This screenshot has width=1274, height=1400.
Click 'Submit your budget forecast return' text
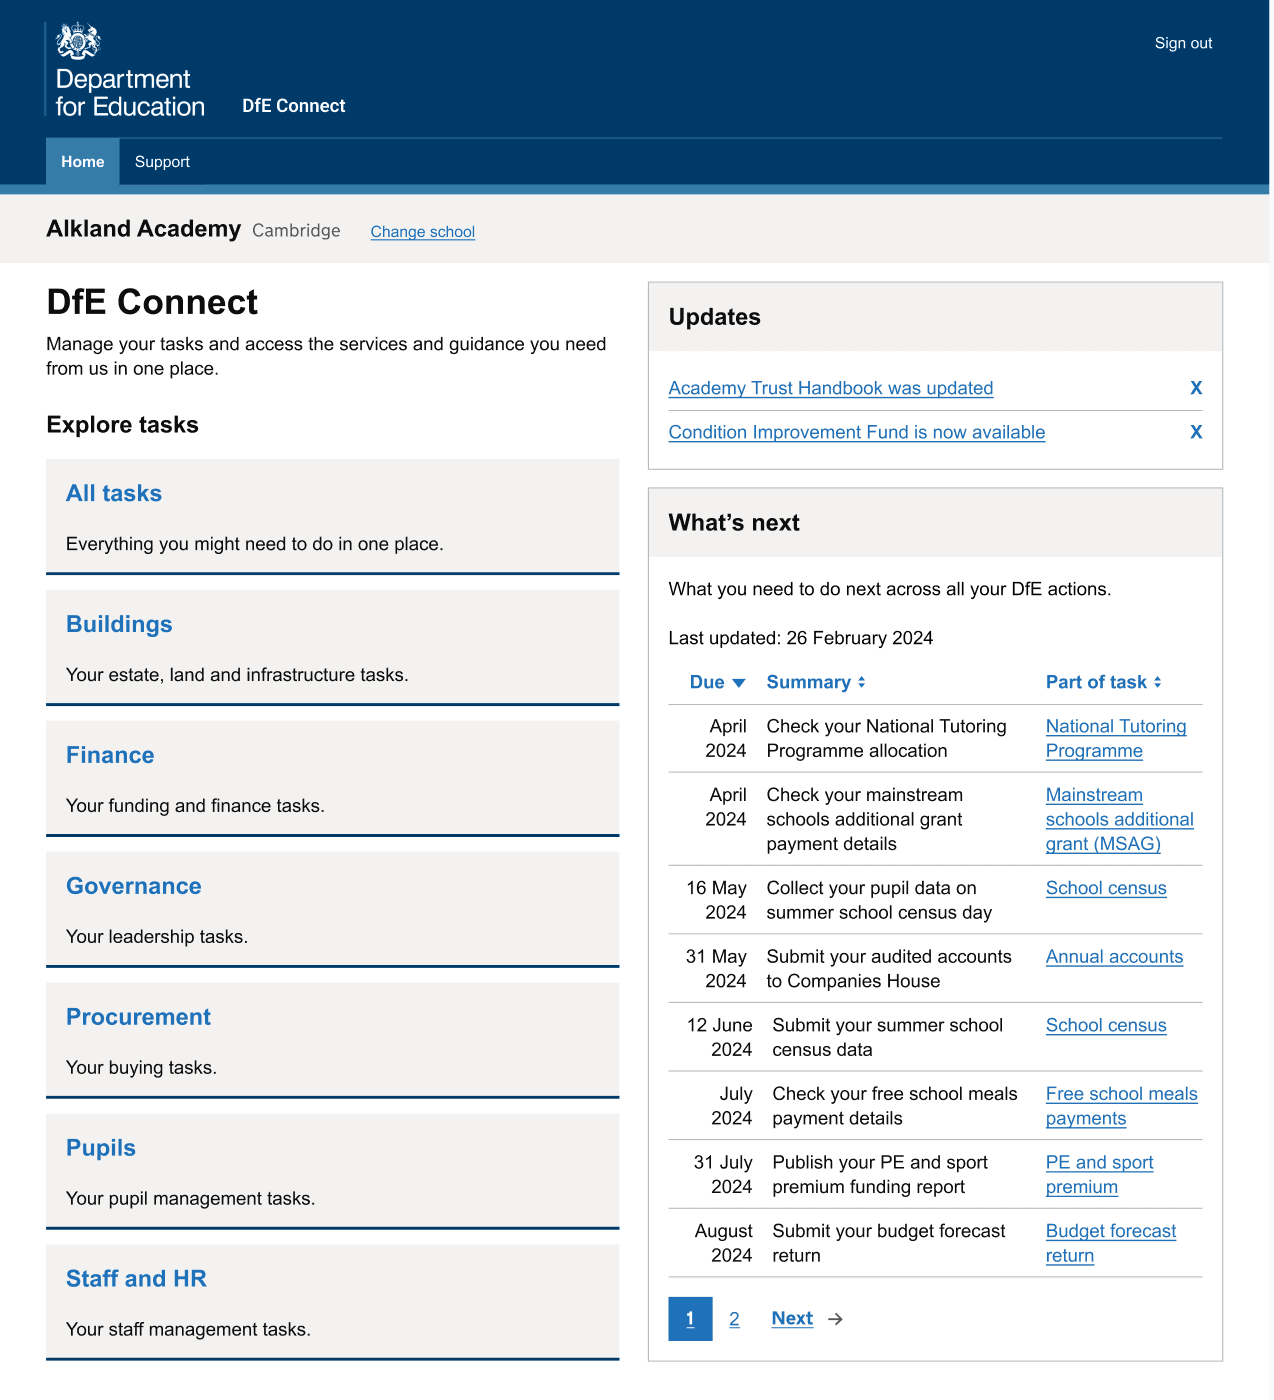click(889, 1244)
